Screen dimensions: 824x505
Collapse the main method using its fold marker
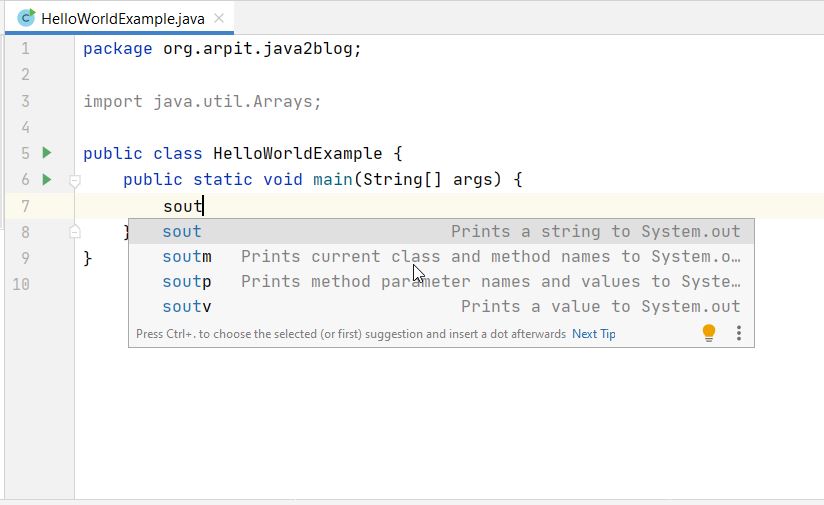click(x=74, y=181)
